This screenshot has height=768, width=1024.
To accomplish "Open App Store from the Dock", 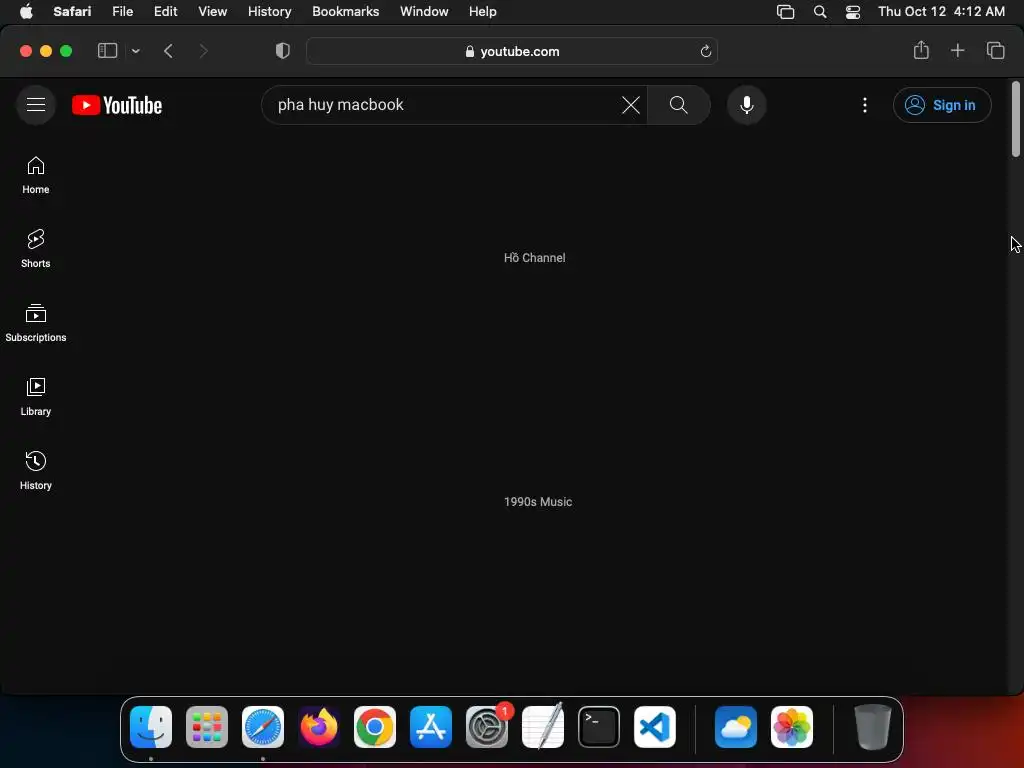I will 431,727.
